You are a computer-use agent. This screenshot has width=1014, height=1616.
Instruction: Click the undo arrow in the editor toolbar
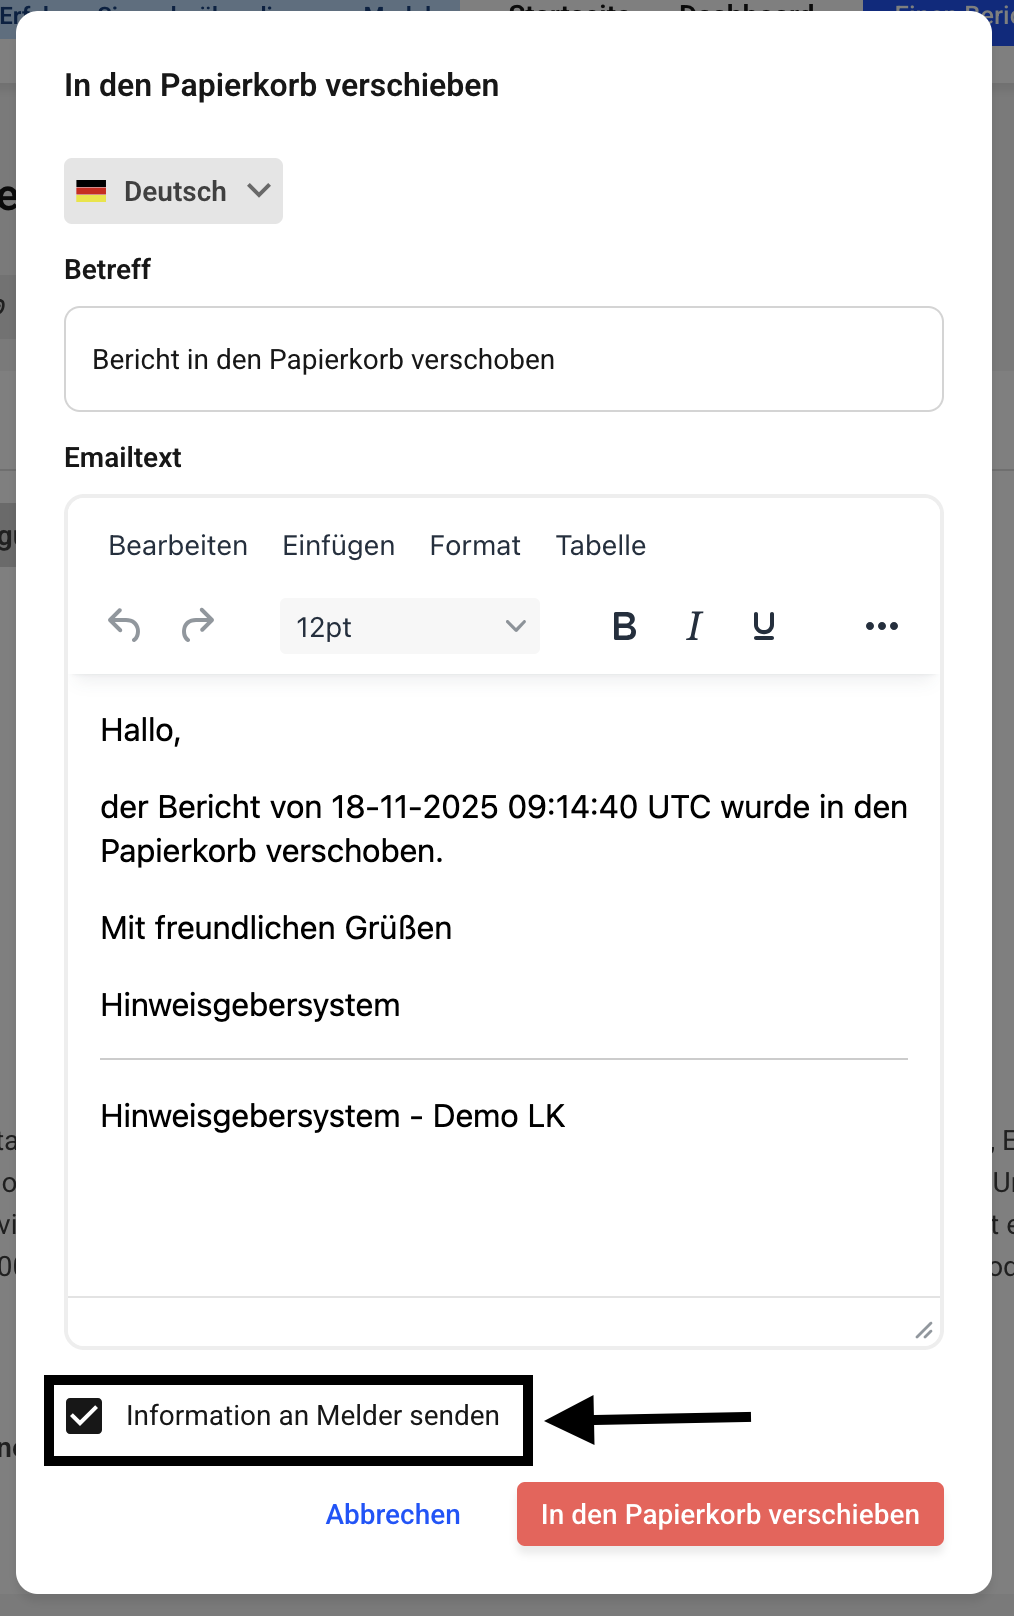point(124,626)
